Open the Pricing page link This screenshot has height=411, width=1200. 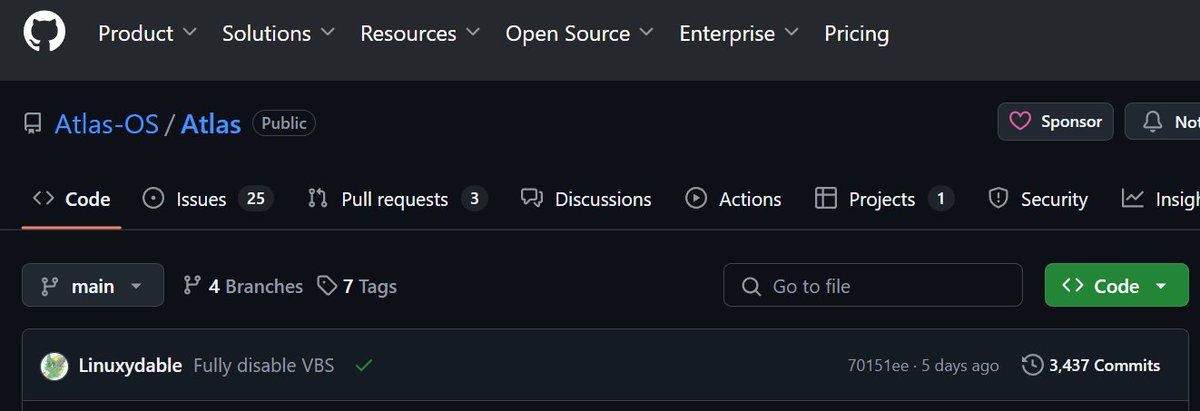click(x=856, y=34)
